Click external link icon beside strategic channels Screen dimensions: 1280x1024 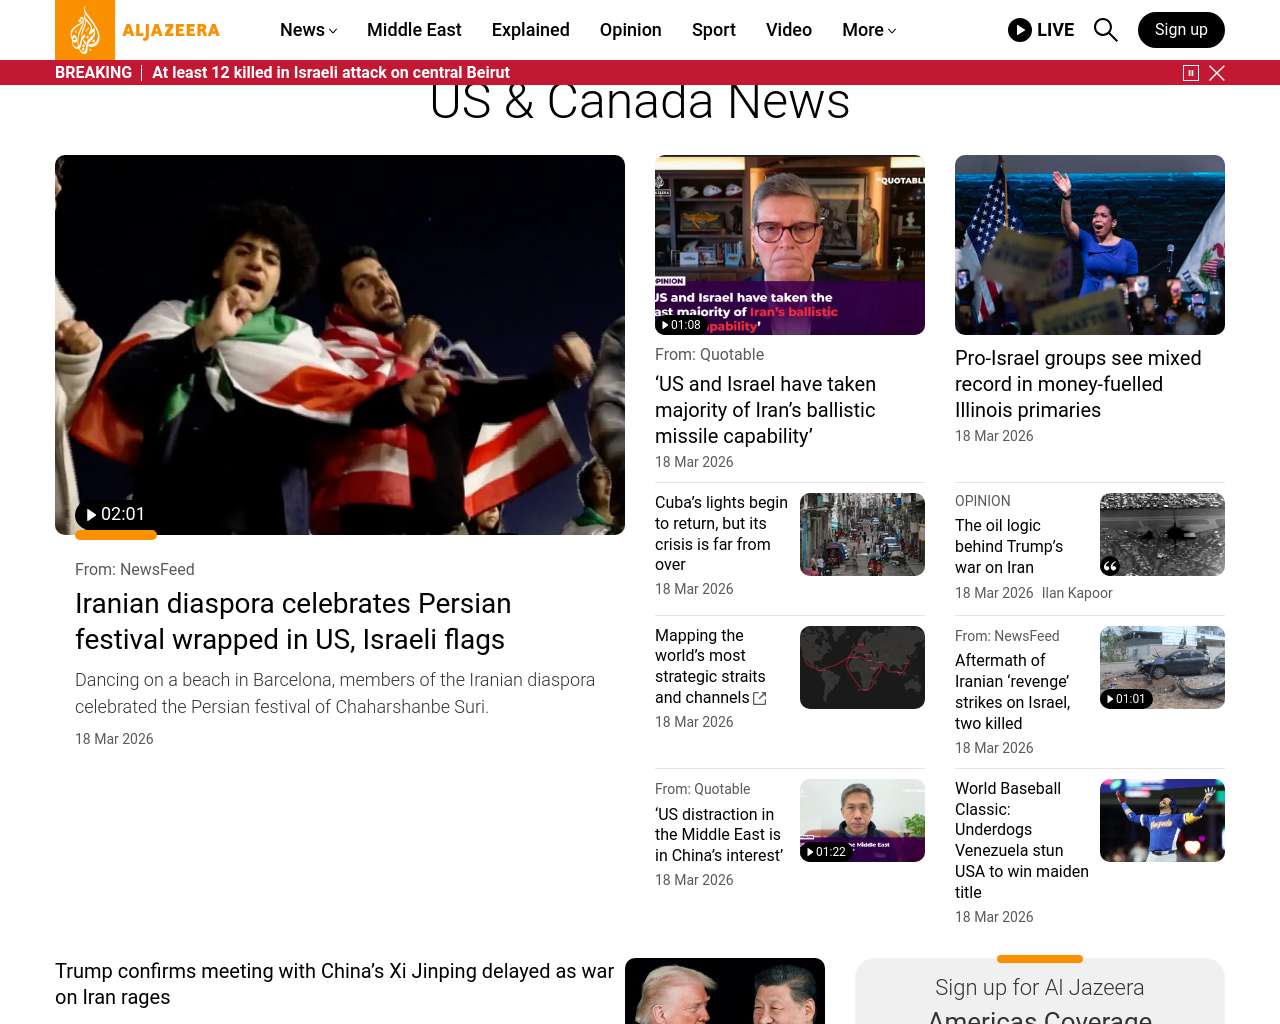click(x=760, y=699)
